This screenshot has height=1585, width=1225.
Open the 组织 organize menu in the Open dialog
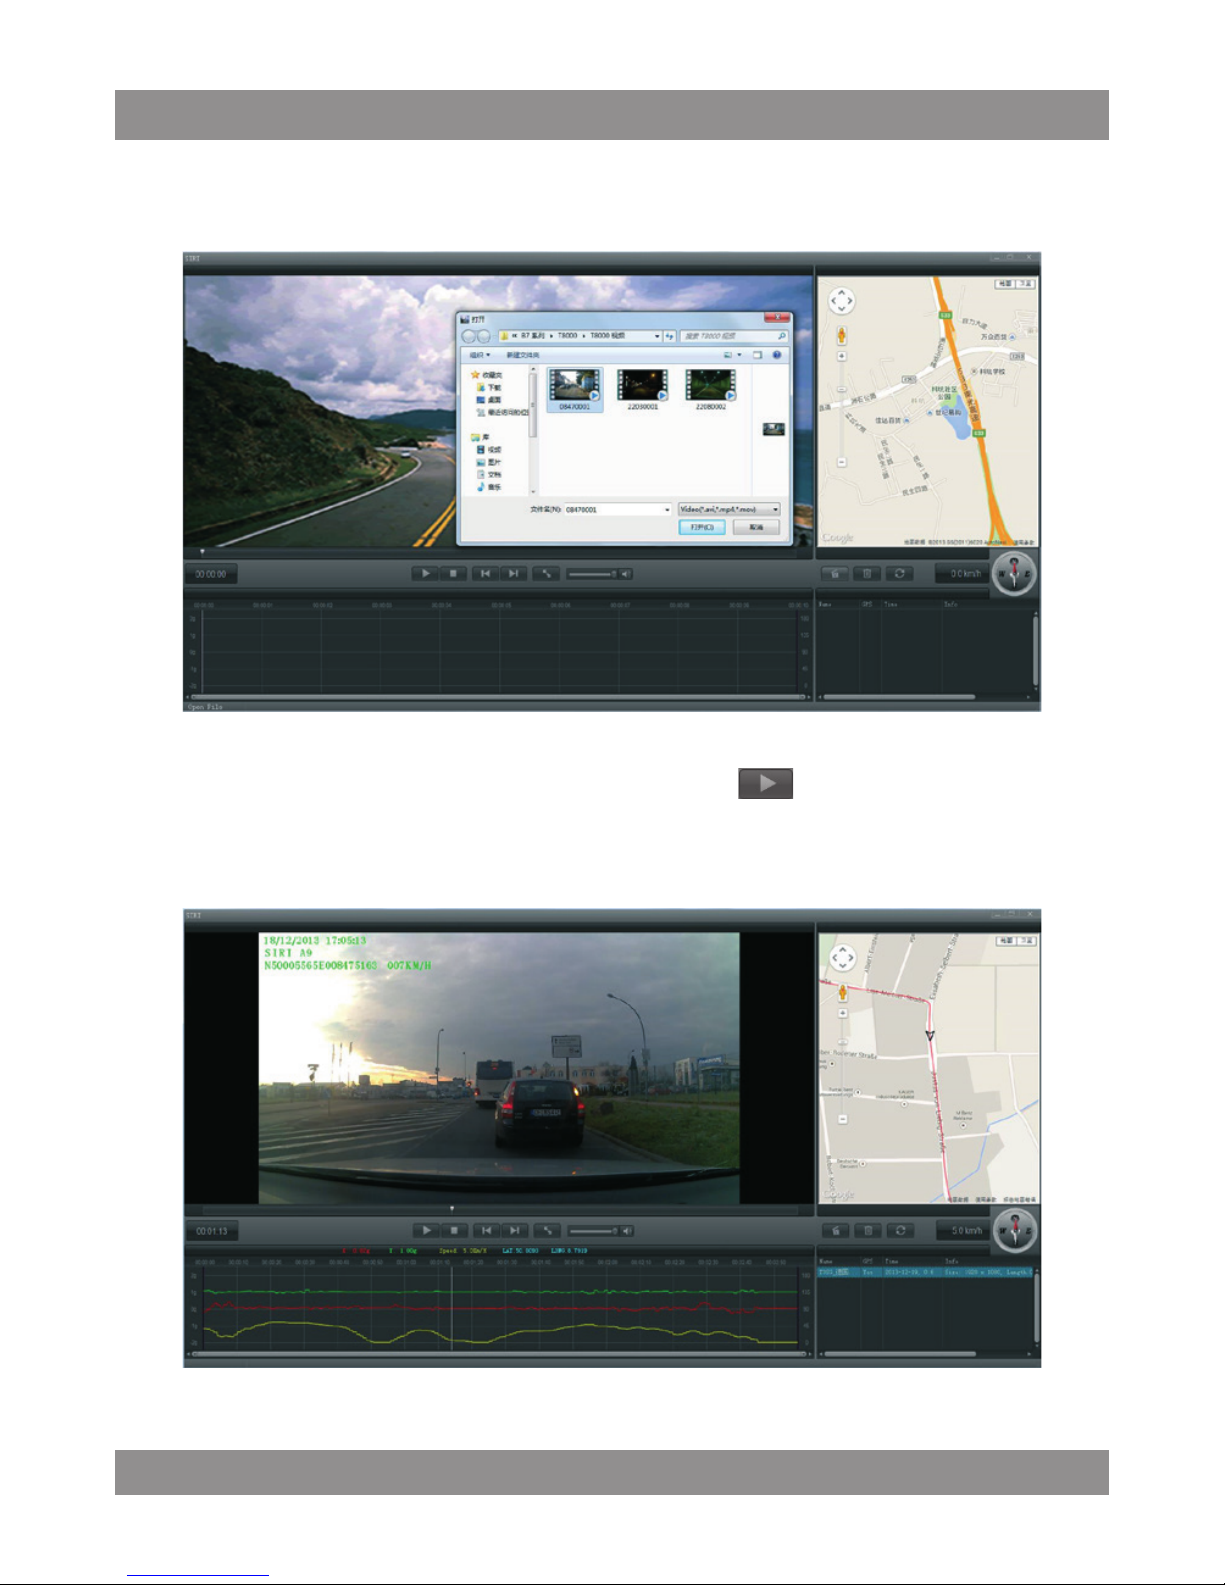pos(480,355)
